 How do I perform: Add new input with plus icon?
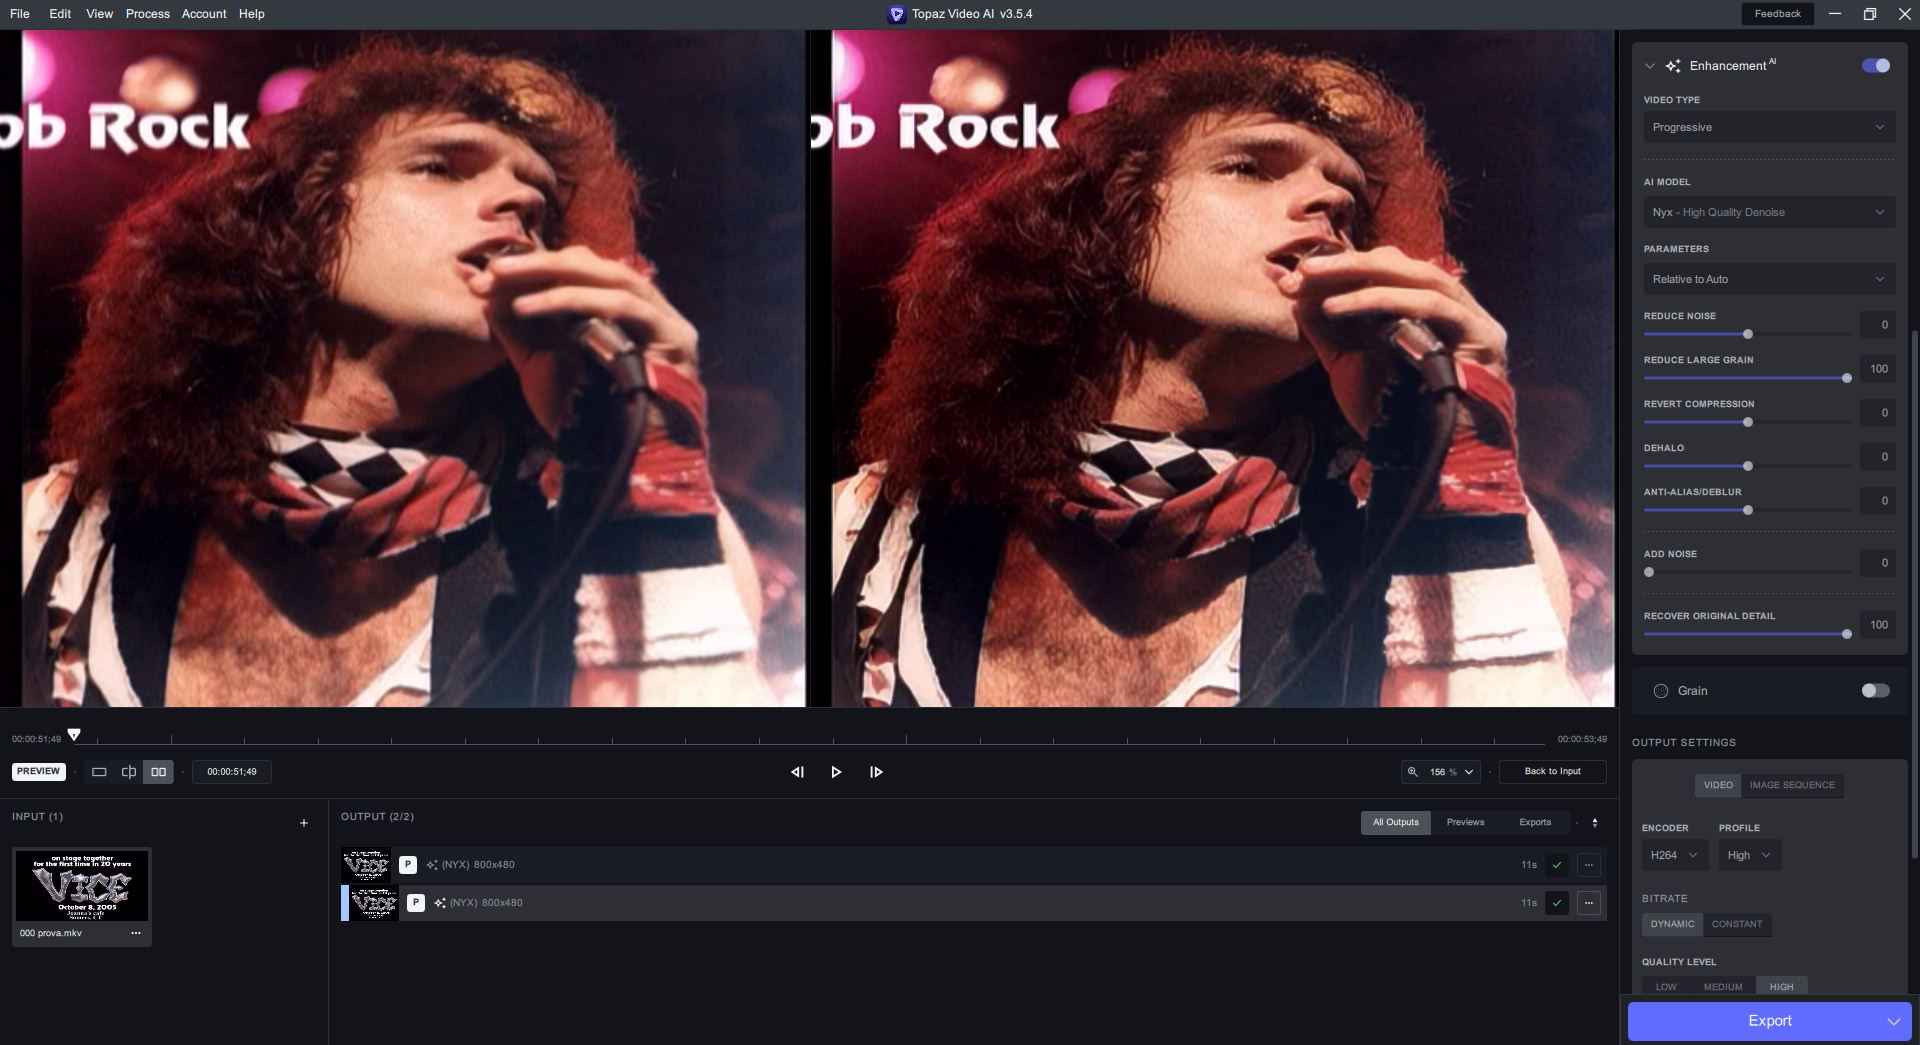pos(304,823)
